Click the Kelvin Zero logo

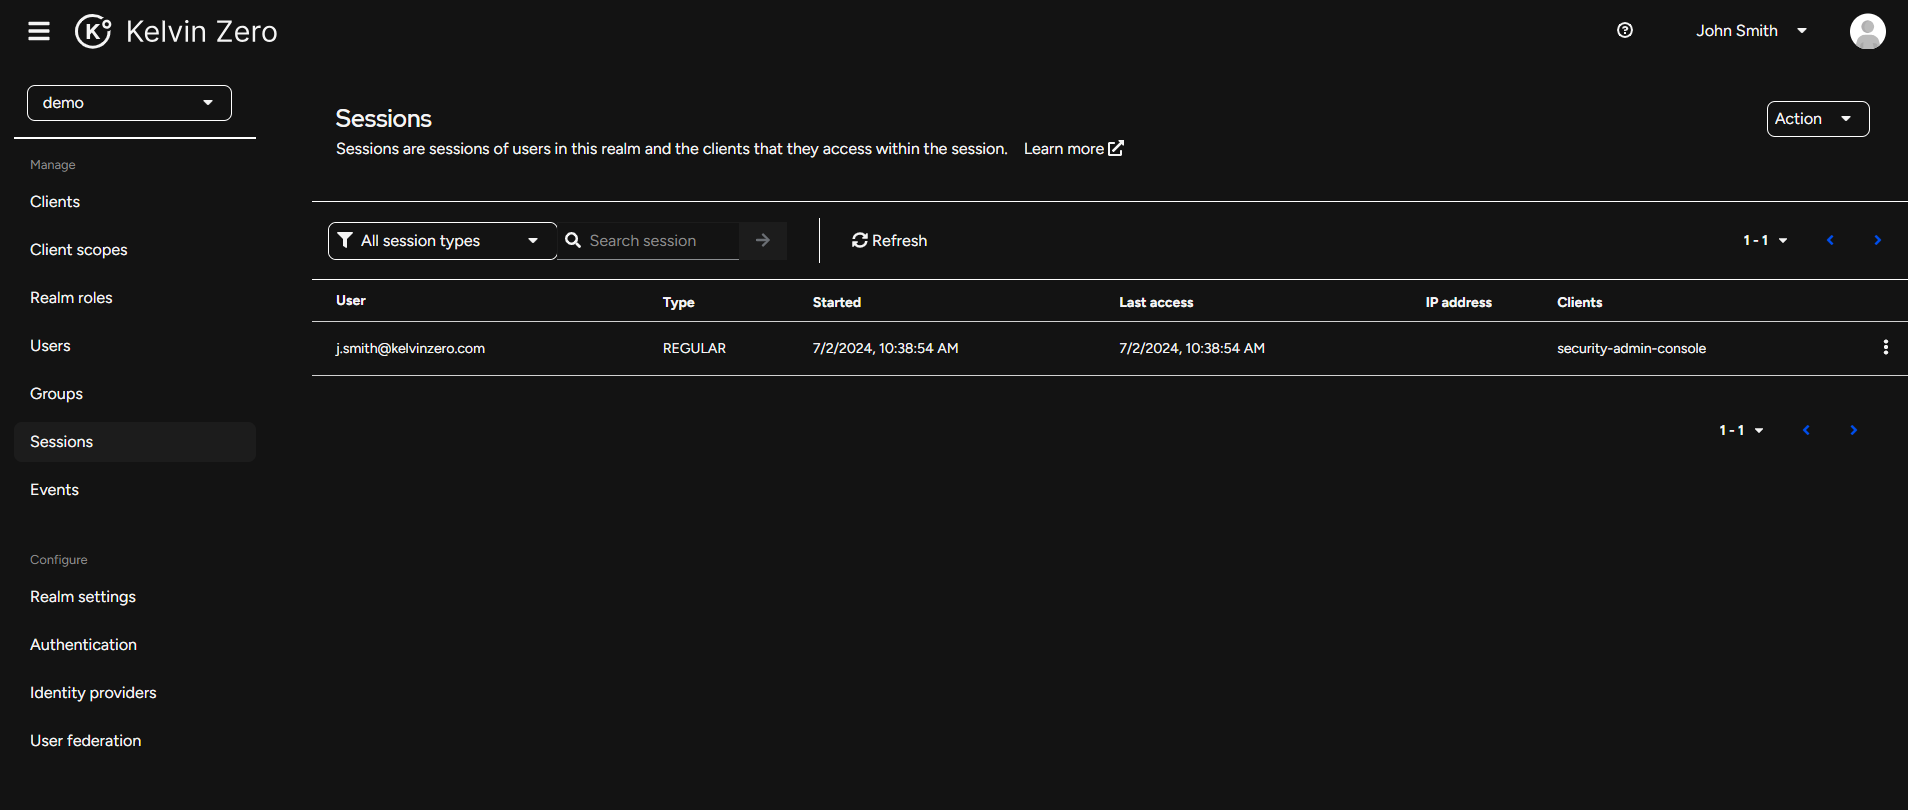click(x=177, y=31)
